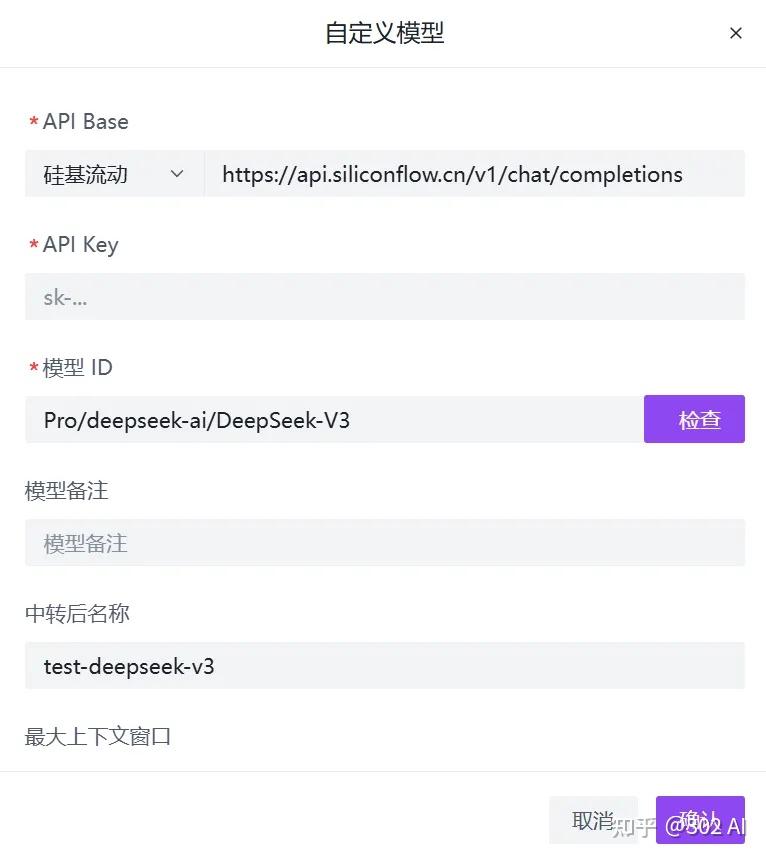The width and height of the screenshot is (766, 859).
Task: Click the 最大上下文窗口 label
Action: click(x=97, y=736)
